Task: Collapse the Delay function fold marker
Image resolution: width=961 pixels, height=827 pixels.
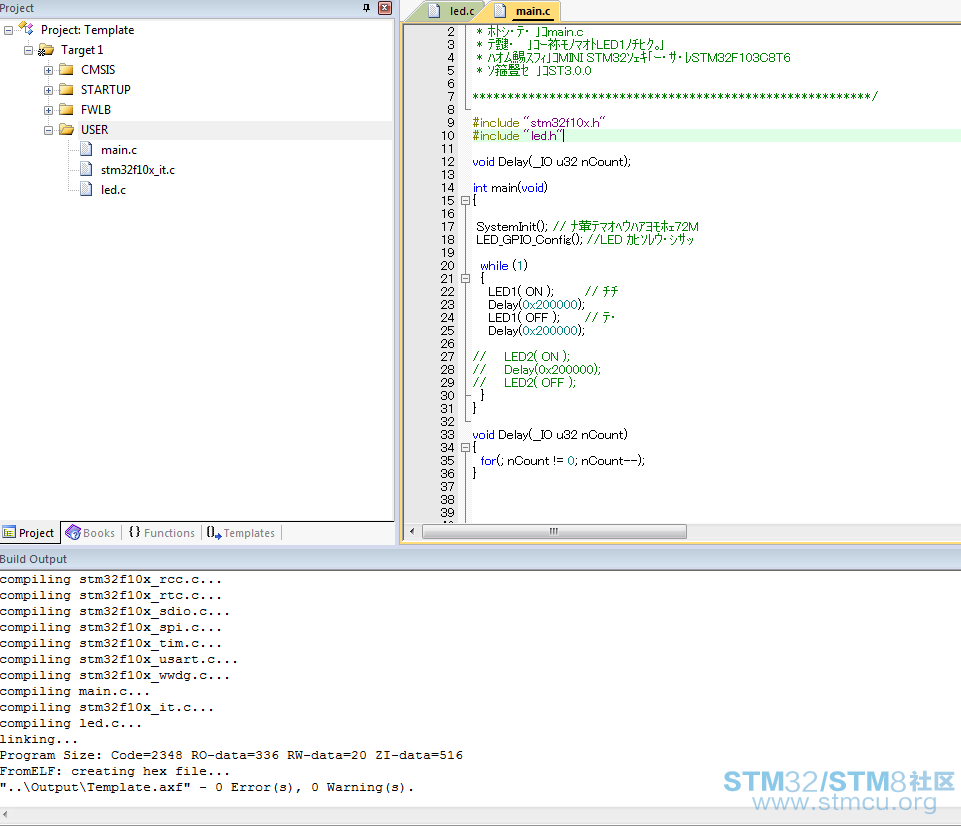Action: 465,448
